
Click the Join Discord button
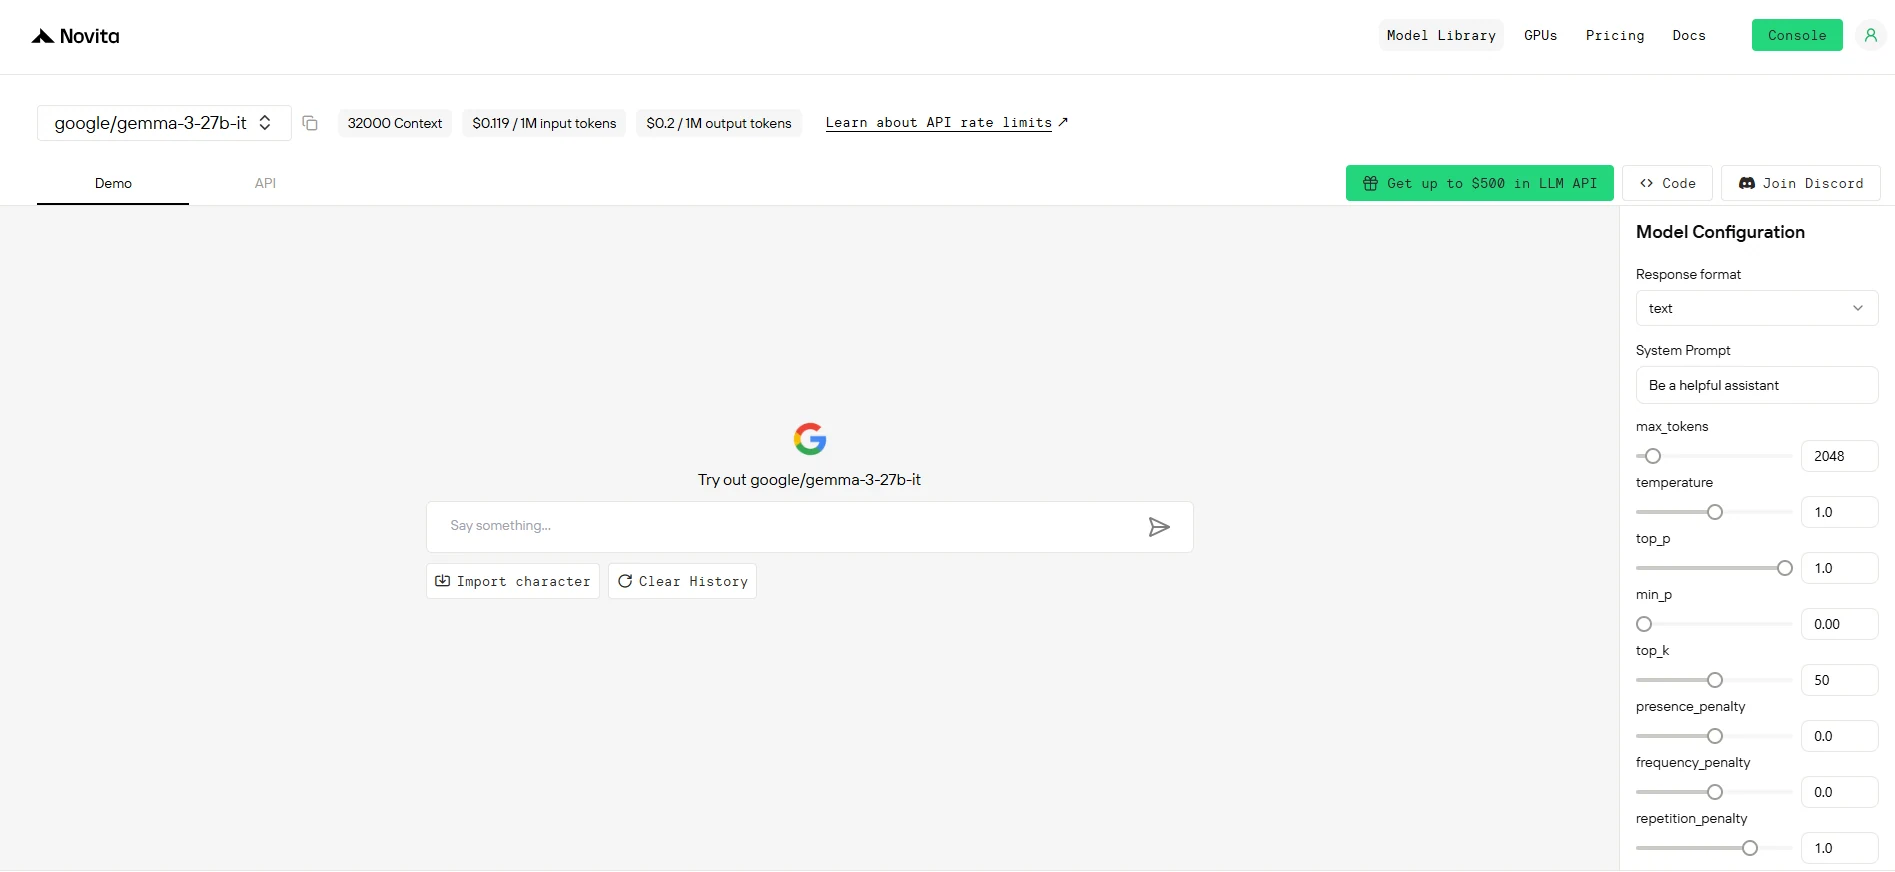[x=1801, y=183]
